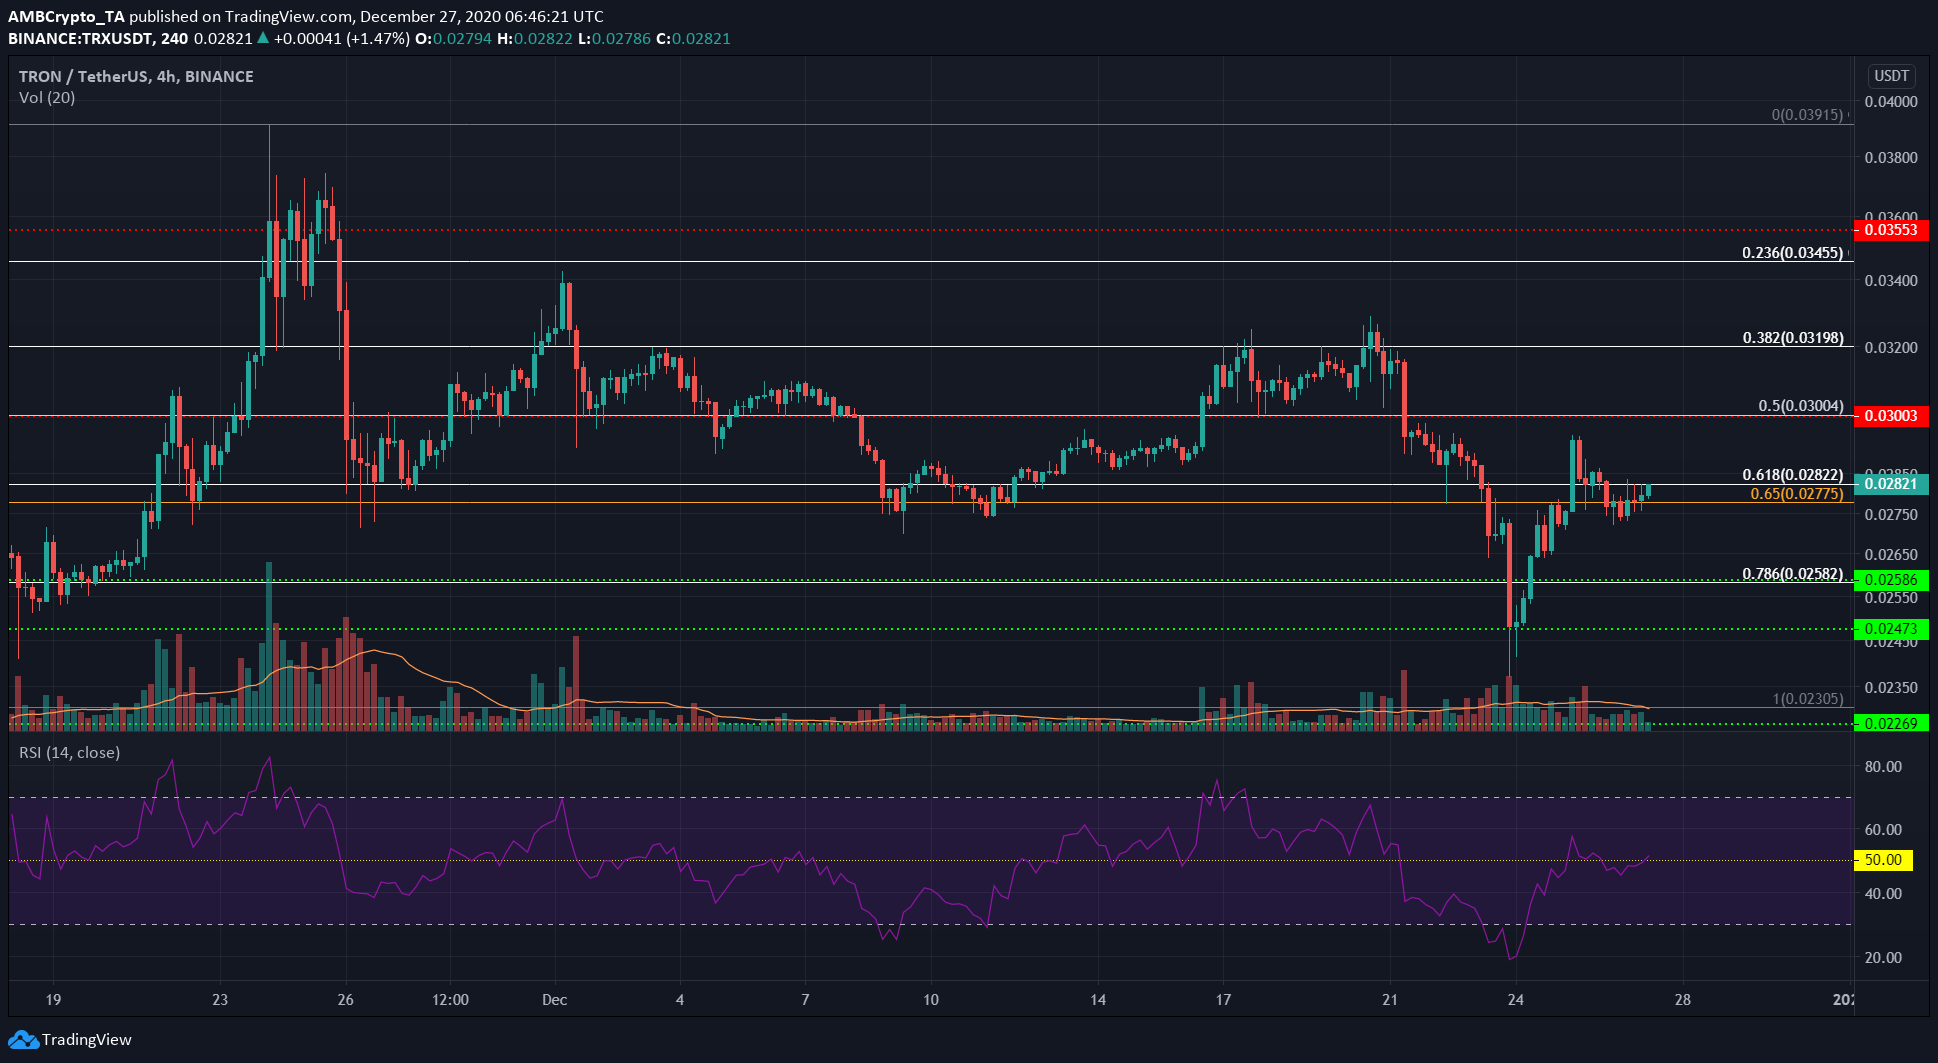The width and height of the screenshot is (1938, 1063).
Task: Select Fibonacci 0.5(0.03004) level label
Action: coord(1800,406)
